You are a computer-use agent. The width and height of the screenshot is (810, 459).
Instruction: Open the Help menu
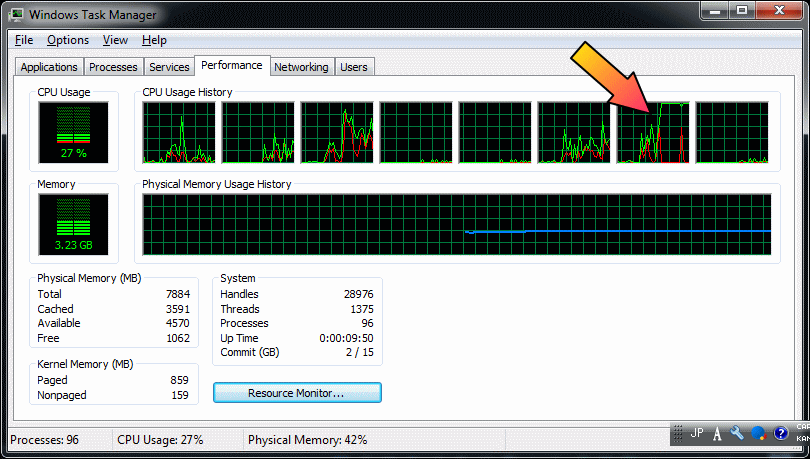coord(154,40)
